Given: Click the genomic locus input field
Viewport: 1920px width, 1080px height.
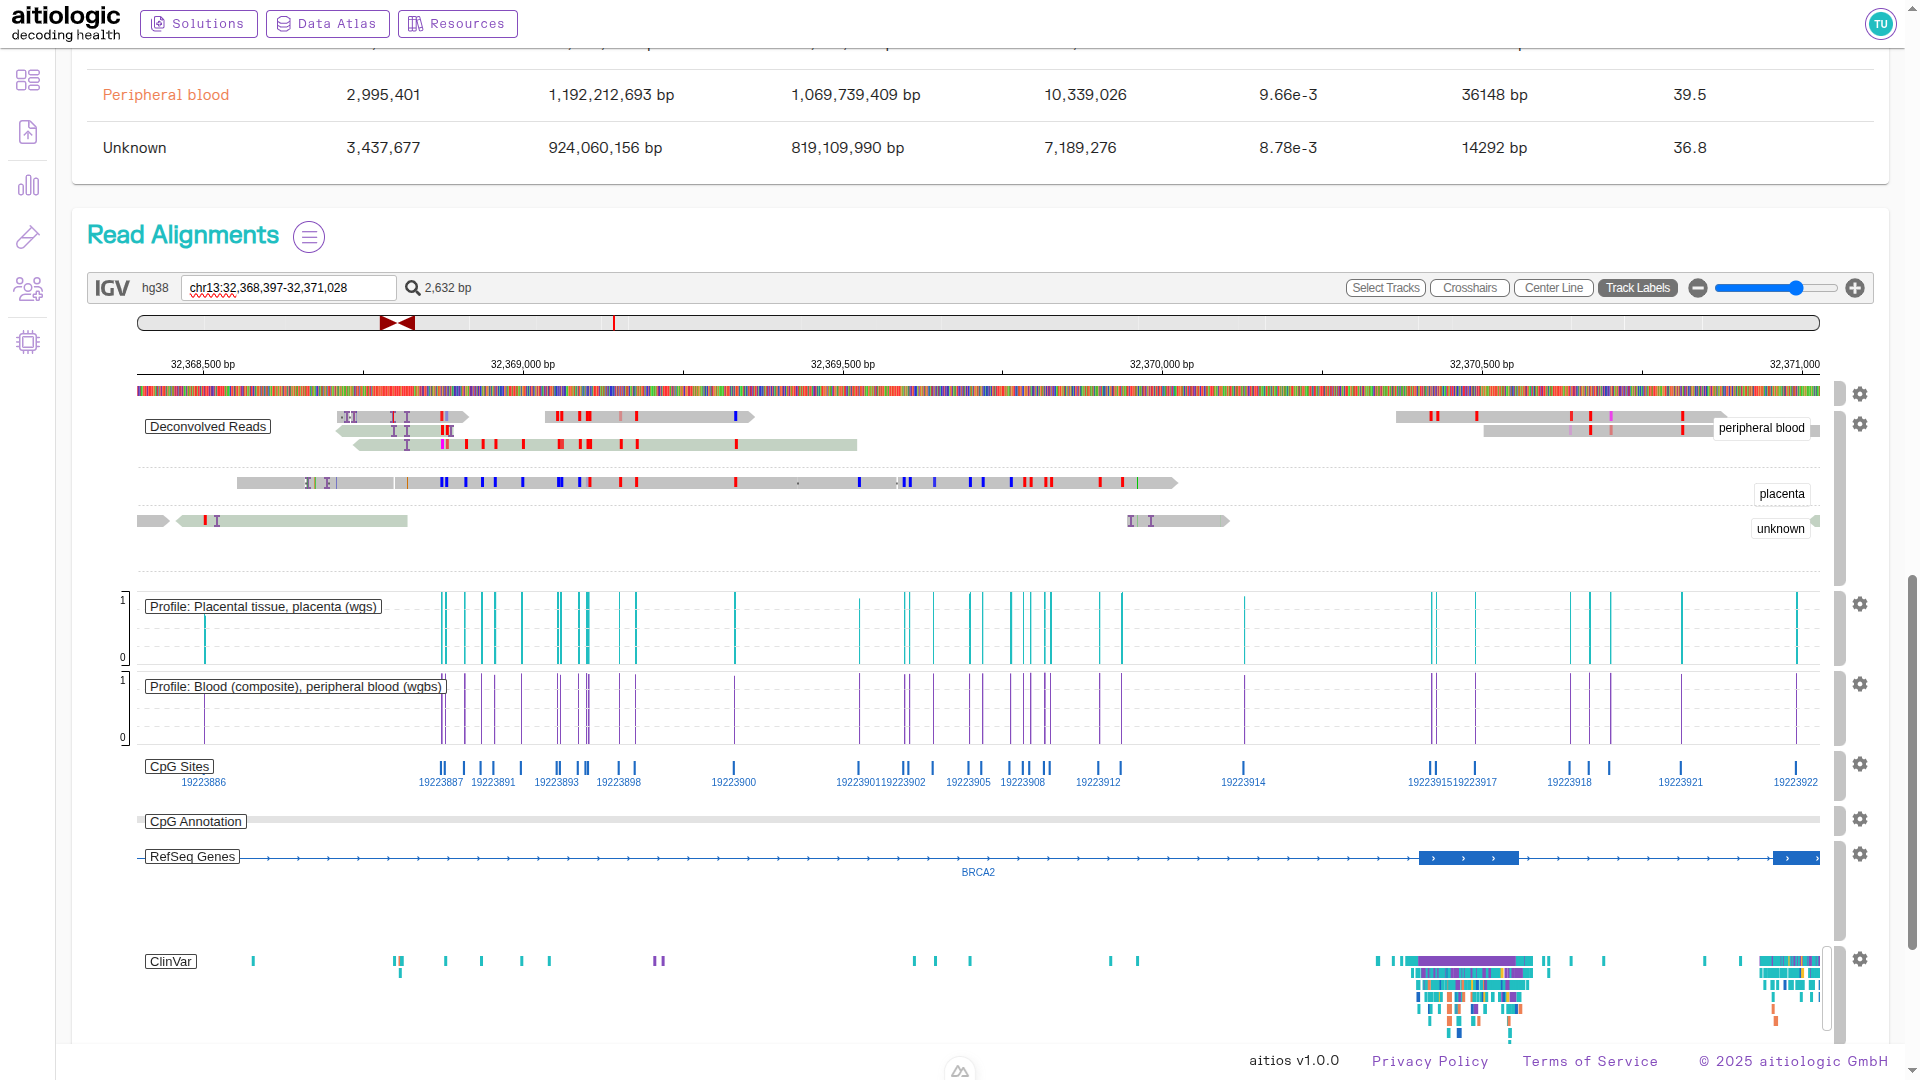Looking at the screenshot, I should [x=288, y=288].
